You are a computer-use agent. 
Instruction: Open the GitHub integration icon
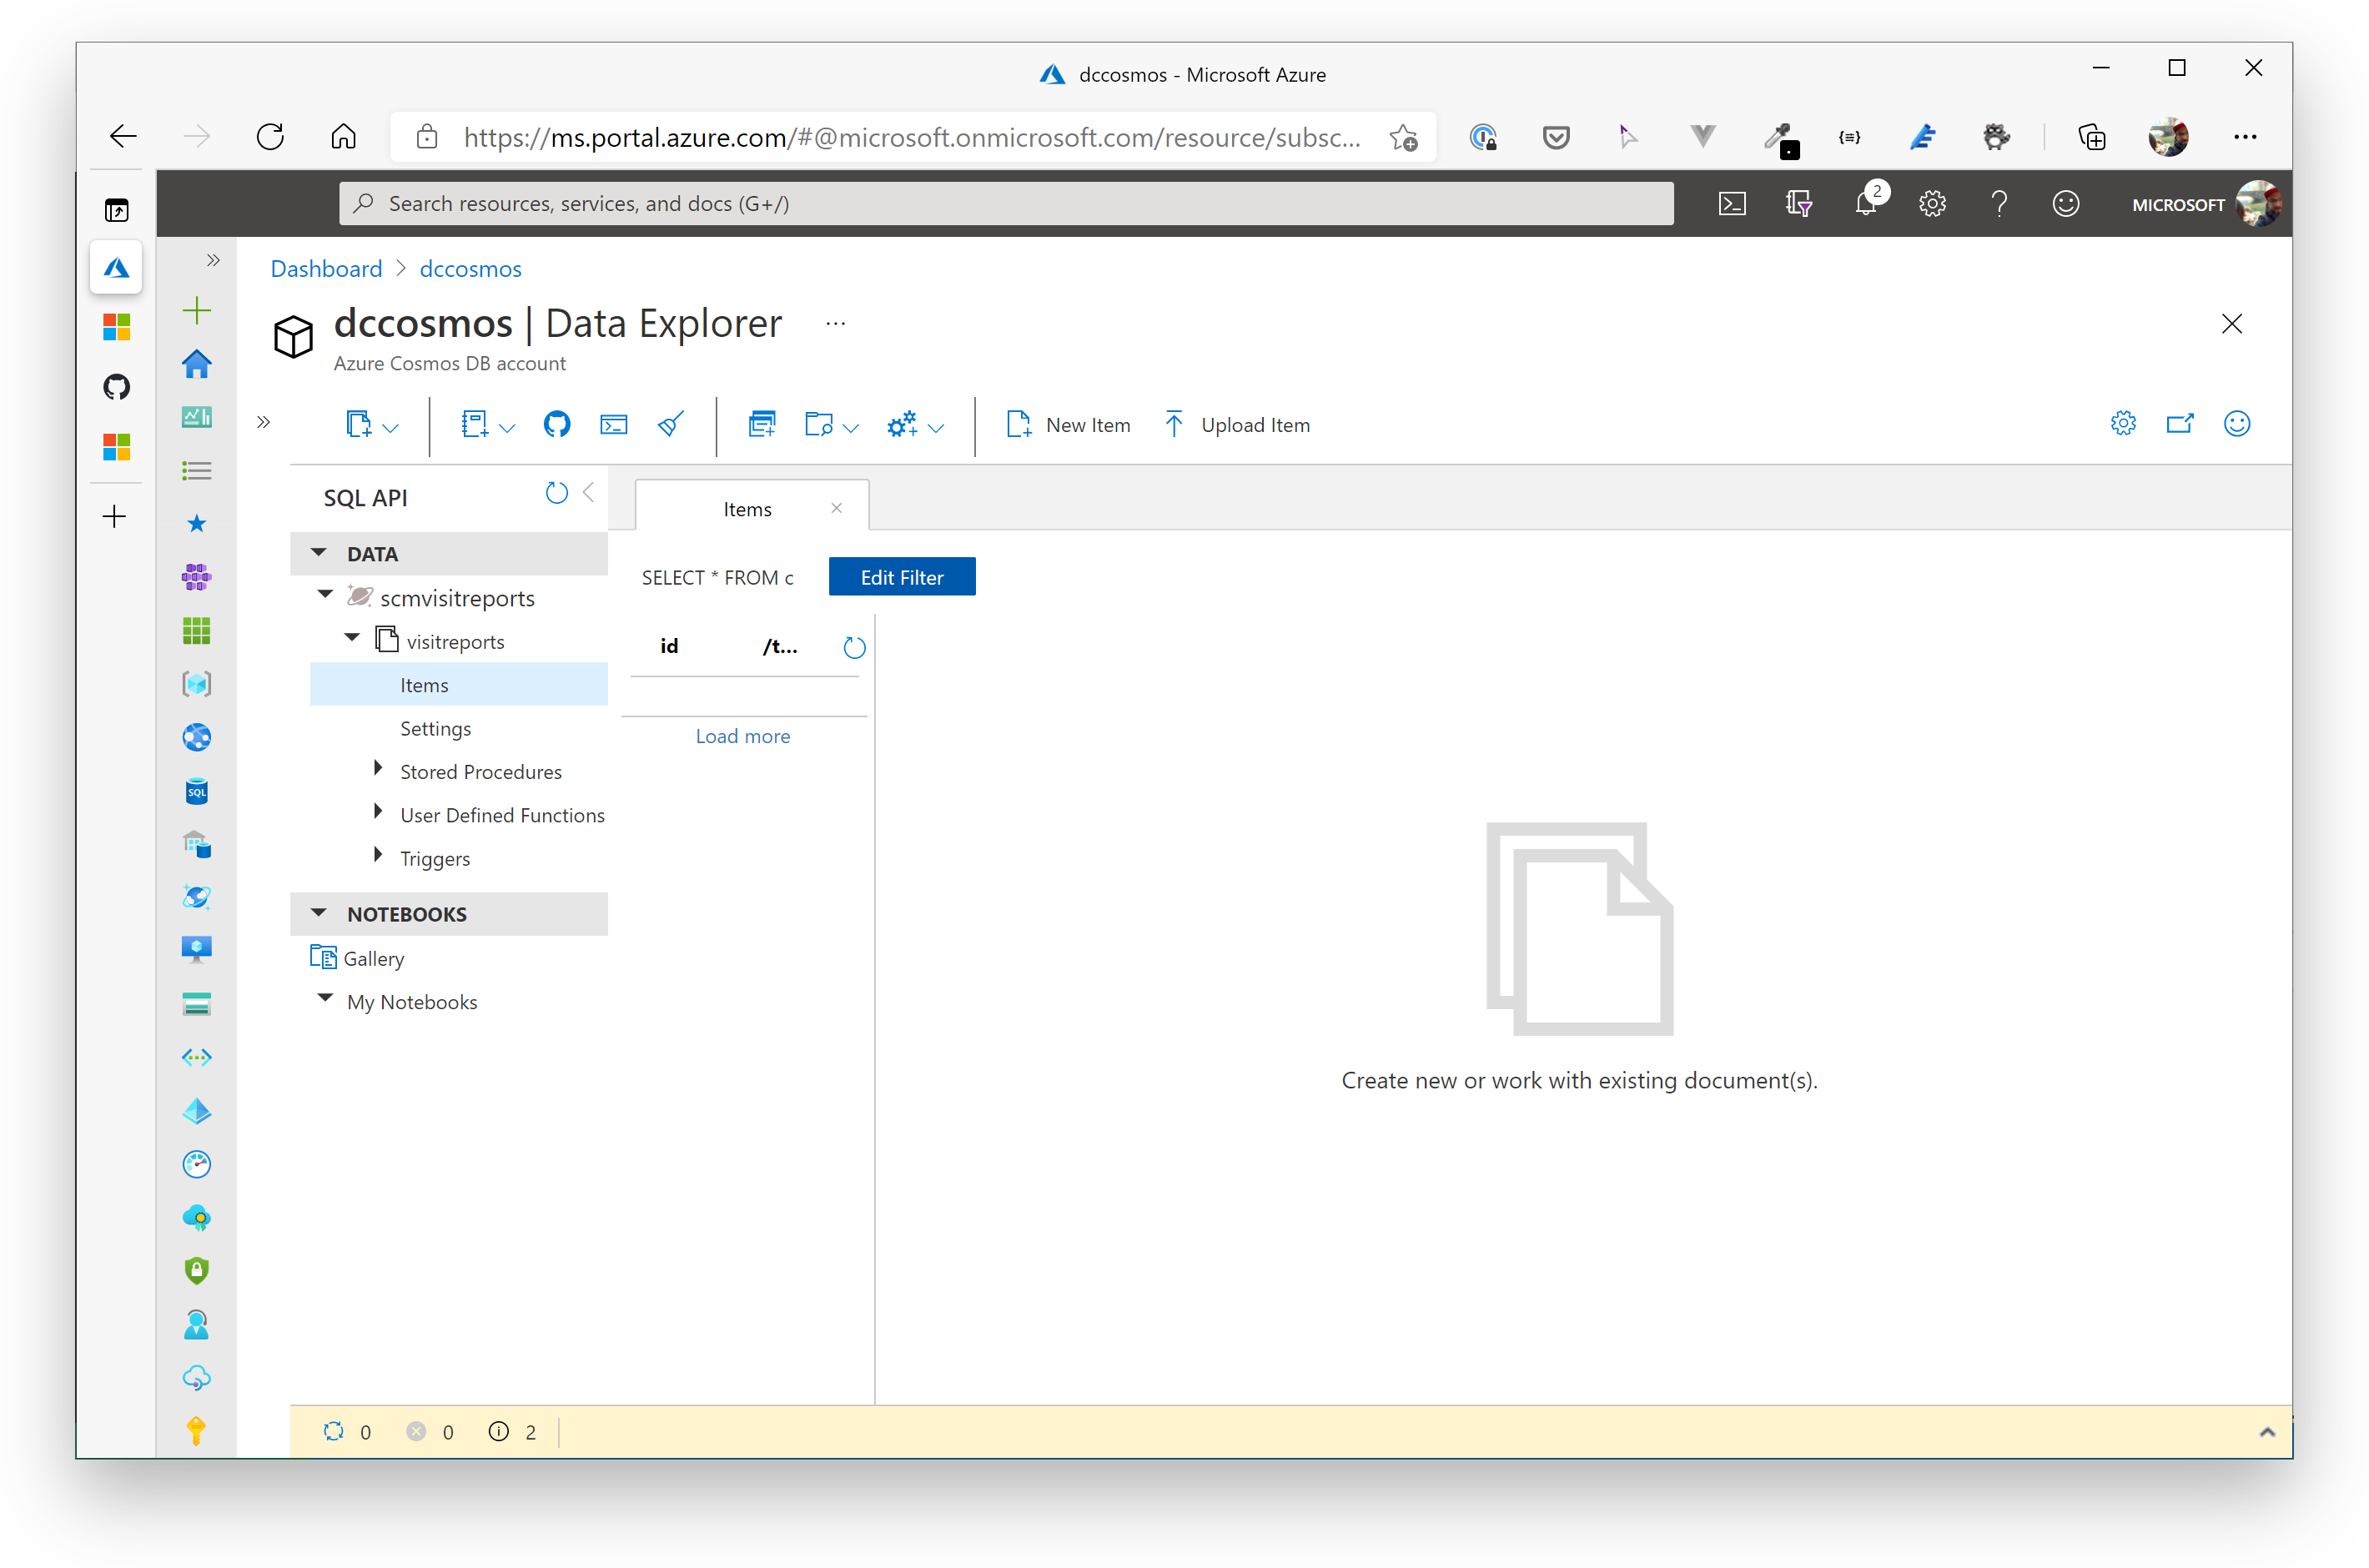pyautogui.click(x=557, y=424)
